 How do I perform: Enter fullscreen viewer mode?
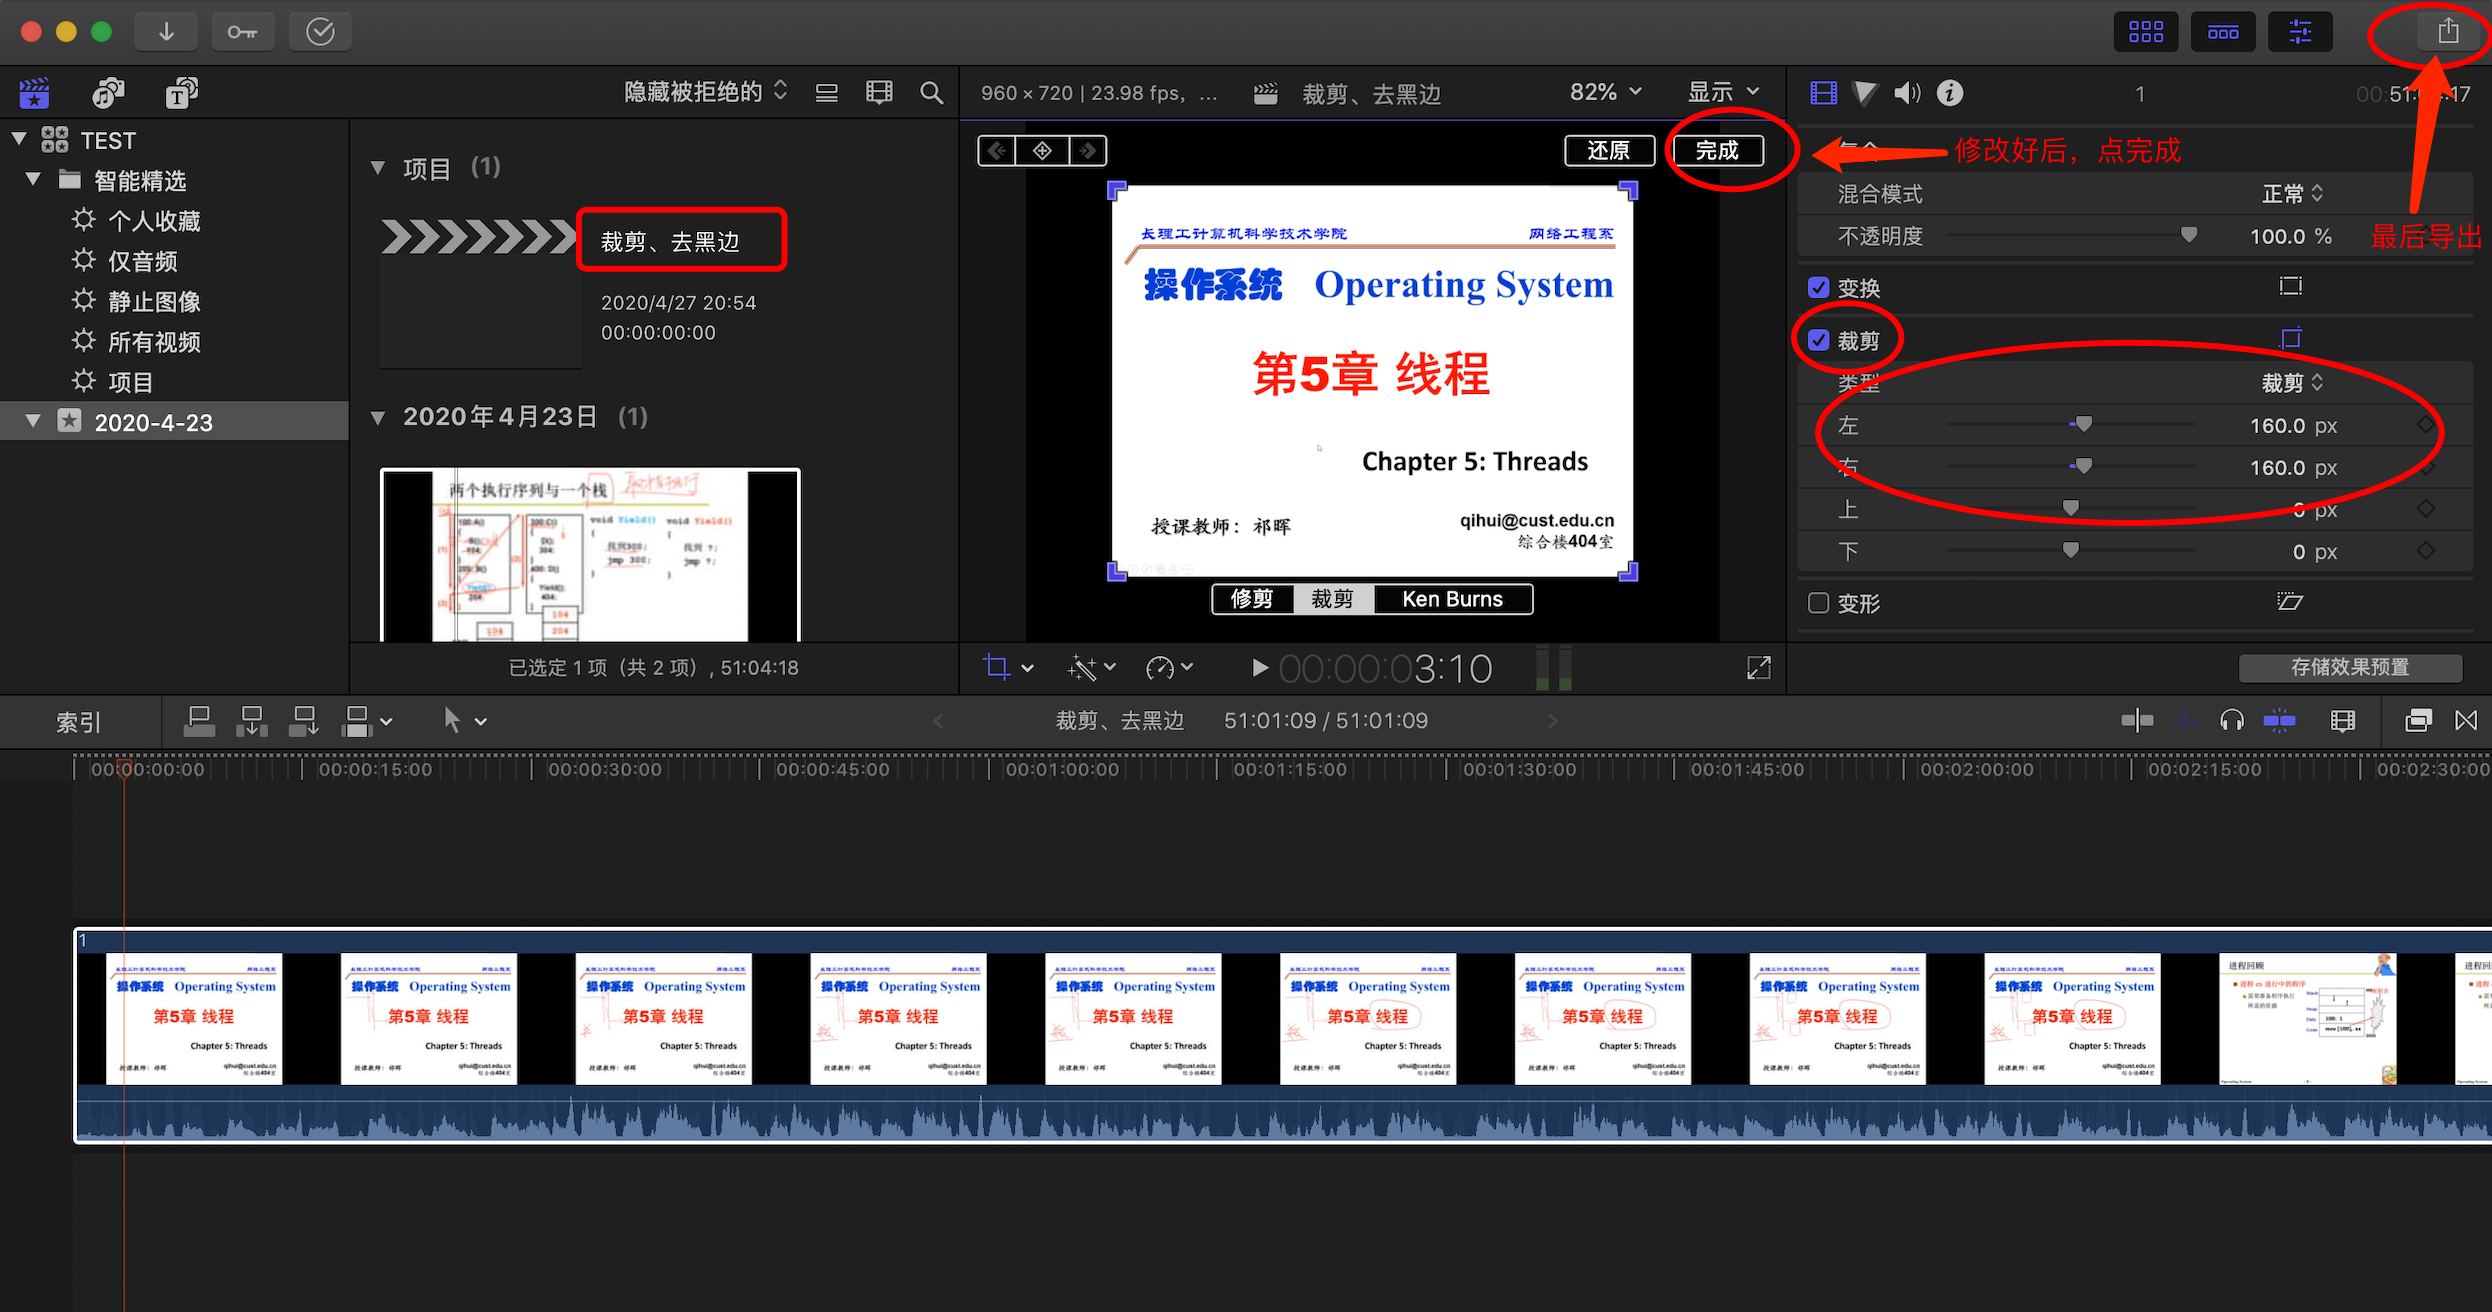[x=1758, y=667]
